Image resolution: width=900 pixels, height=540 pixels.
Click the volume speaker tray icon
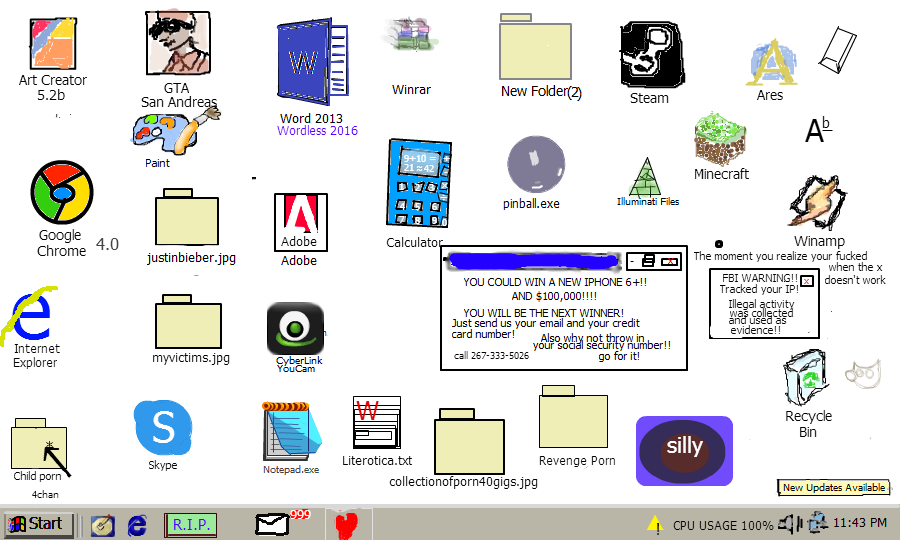tap(791, 522)
